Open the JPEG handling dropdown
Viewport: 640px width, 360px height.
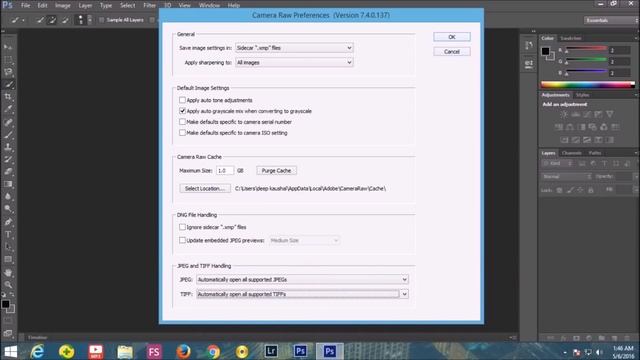click(x=302, y=280)
